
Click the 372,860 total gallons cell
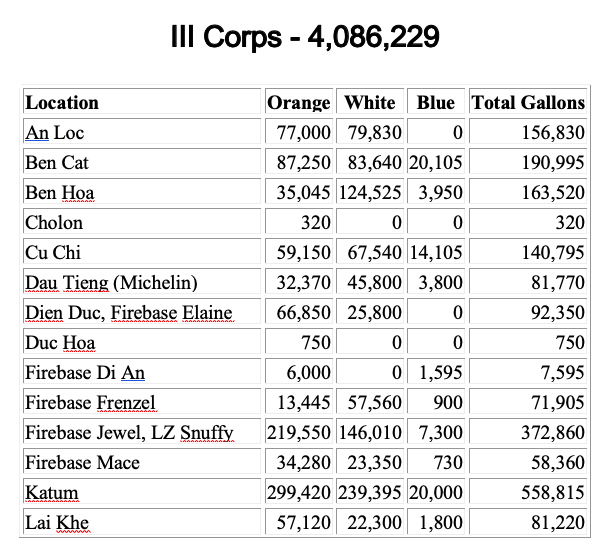[x=553, y=432]
